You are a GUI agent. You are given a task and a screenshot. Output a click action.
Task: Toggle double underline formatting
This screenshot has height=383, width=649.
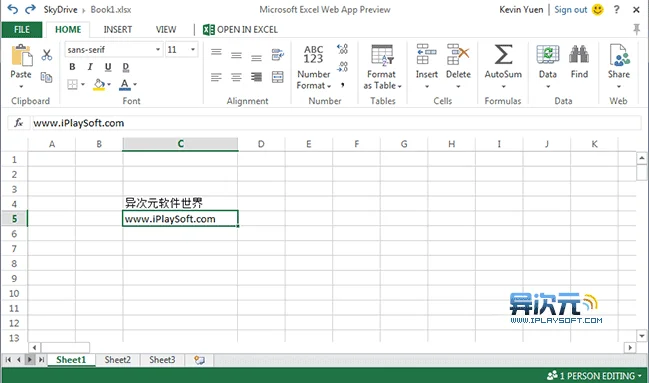coord(126,67)
